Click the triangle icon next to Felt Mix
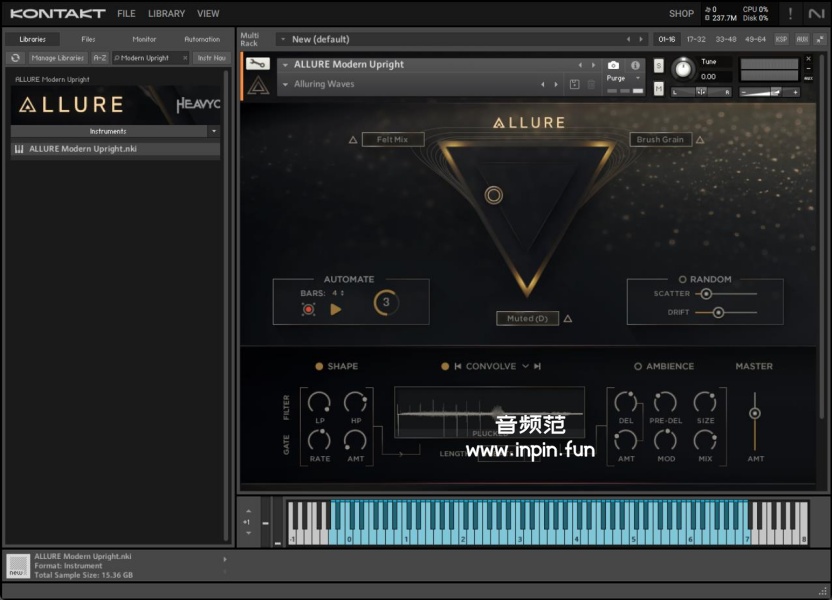Image resolution: width=832 pixels, height=600 pixels. [x=353, y=140]
